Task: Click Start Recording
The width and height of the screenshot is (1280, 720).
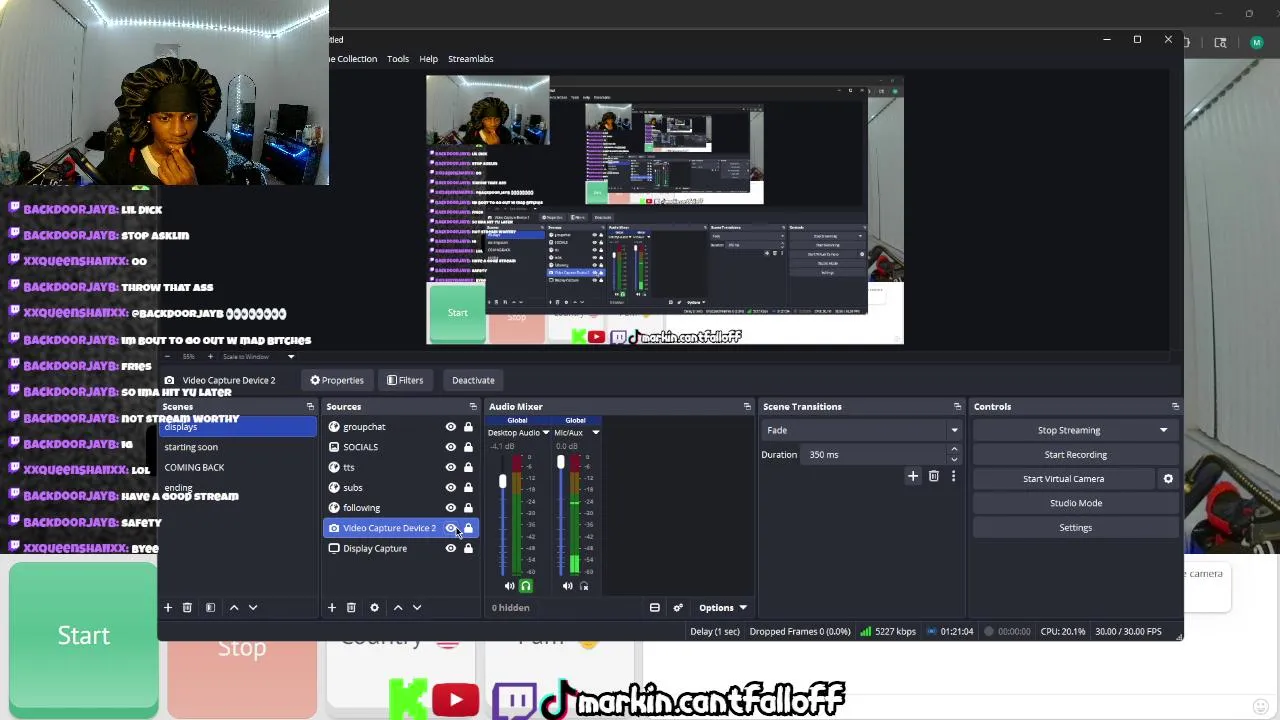Action: (1075, 455)
